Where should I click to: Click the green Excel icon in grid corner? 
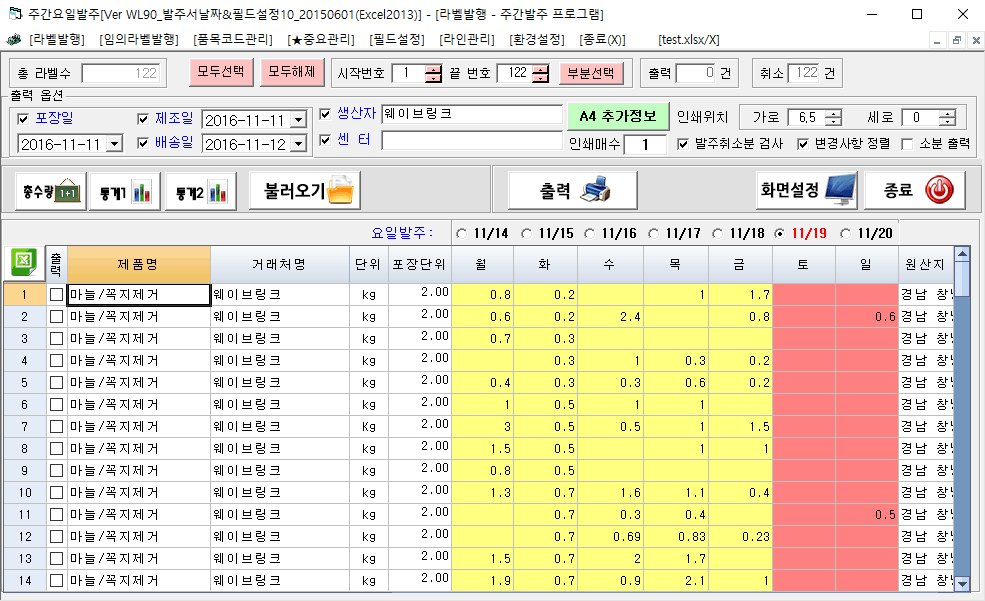(23, 263)
